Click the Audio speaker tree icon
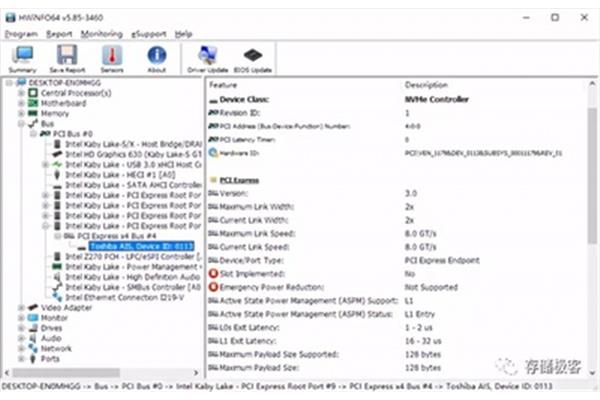 point(33,338)
